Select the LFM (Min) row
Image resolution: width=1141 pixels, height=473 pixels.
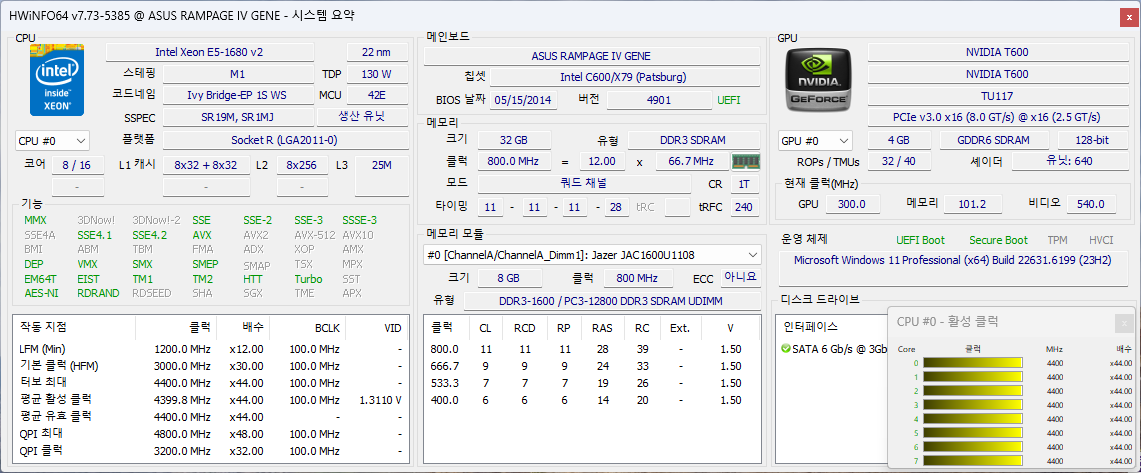(210, 349)
